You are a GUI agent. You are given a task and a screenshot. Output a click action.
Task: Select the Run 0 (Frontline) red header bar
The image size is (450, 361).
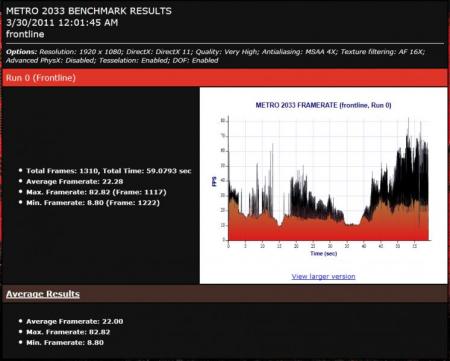225,78
